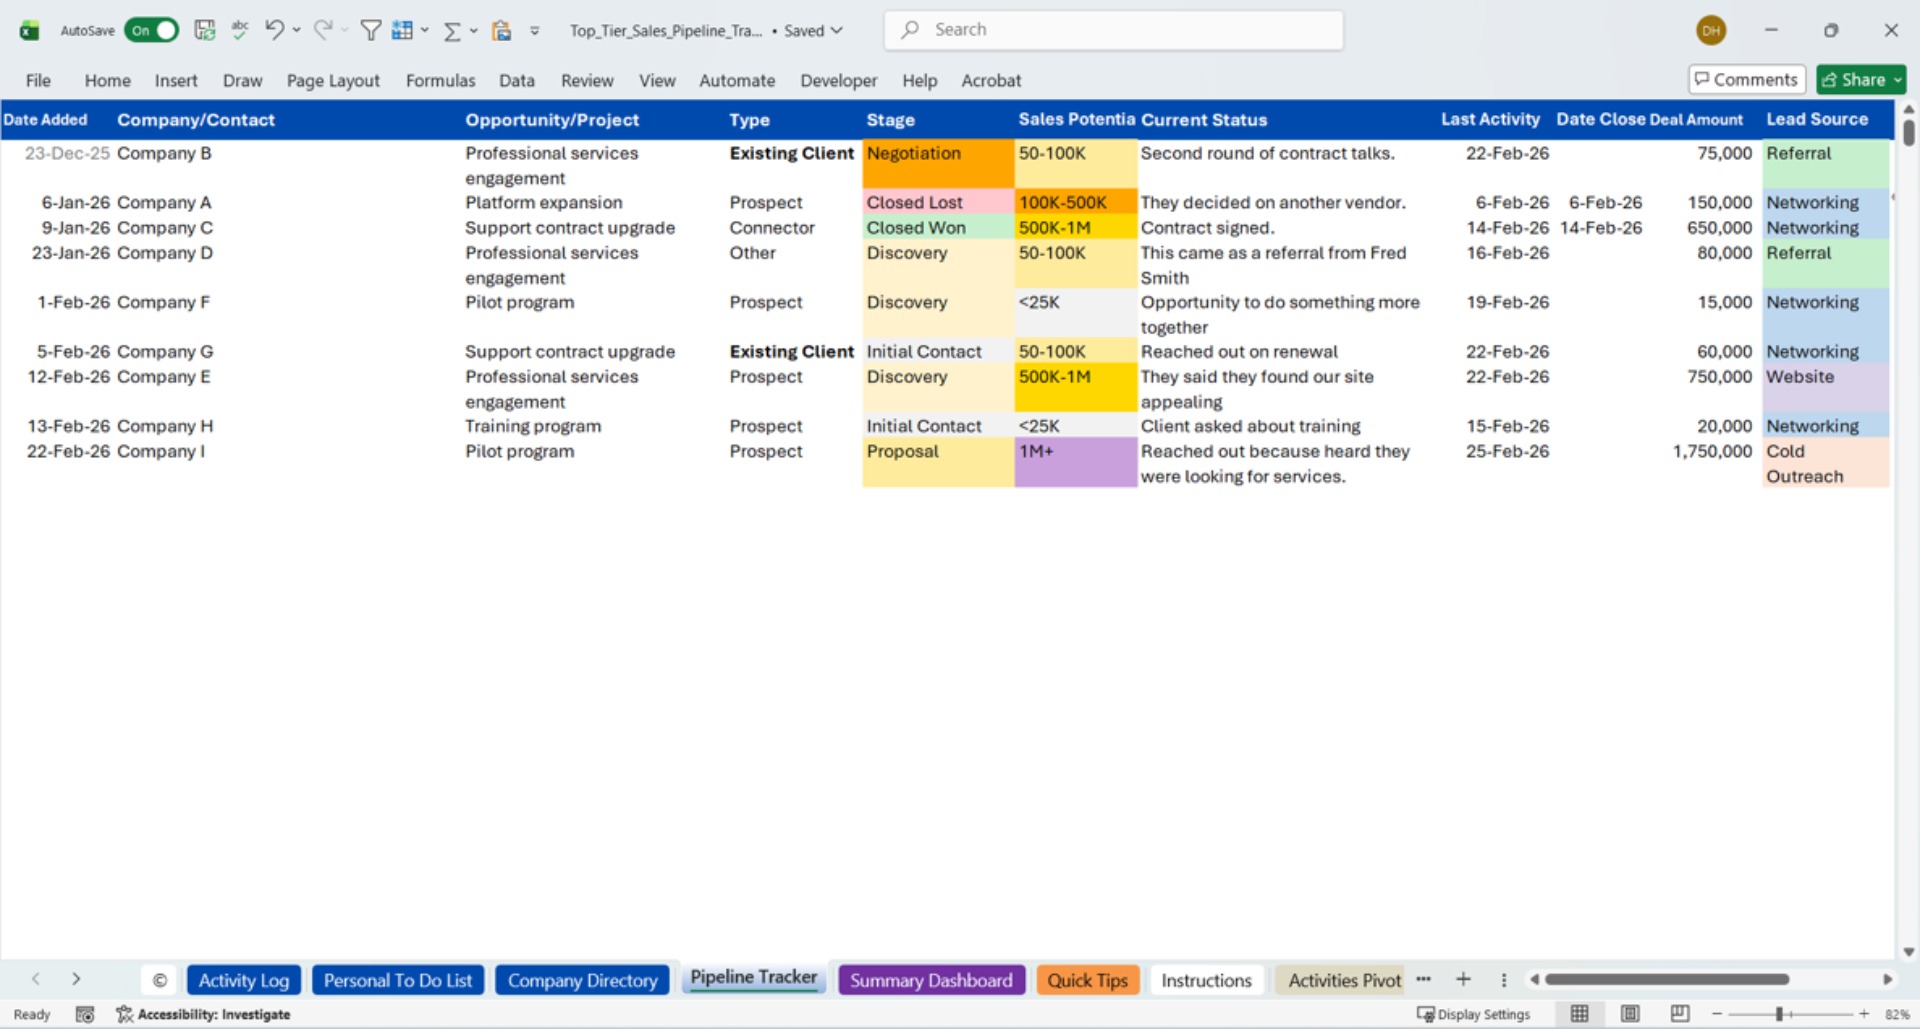Switch to the Formulas ribbon tab

tap(440, 80)
